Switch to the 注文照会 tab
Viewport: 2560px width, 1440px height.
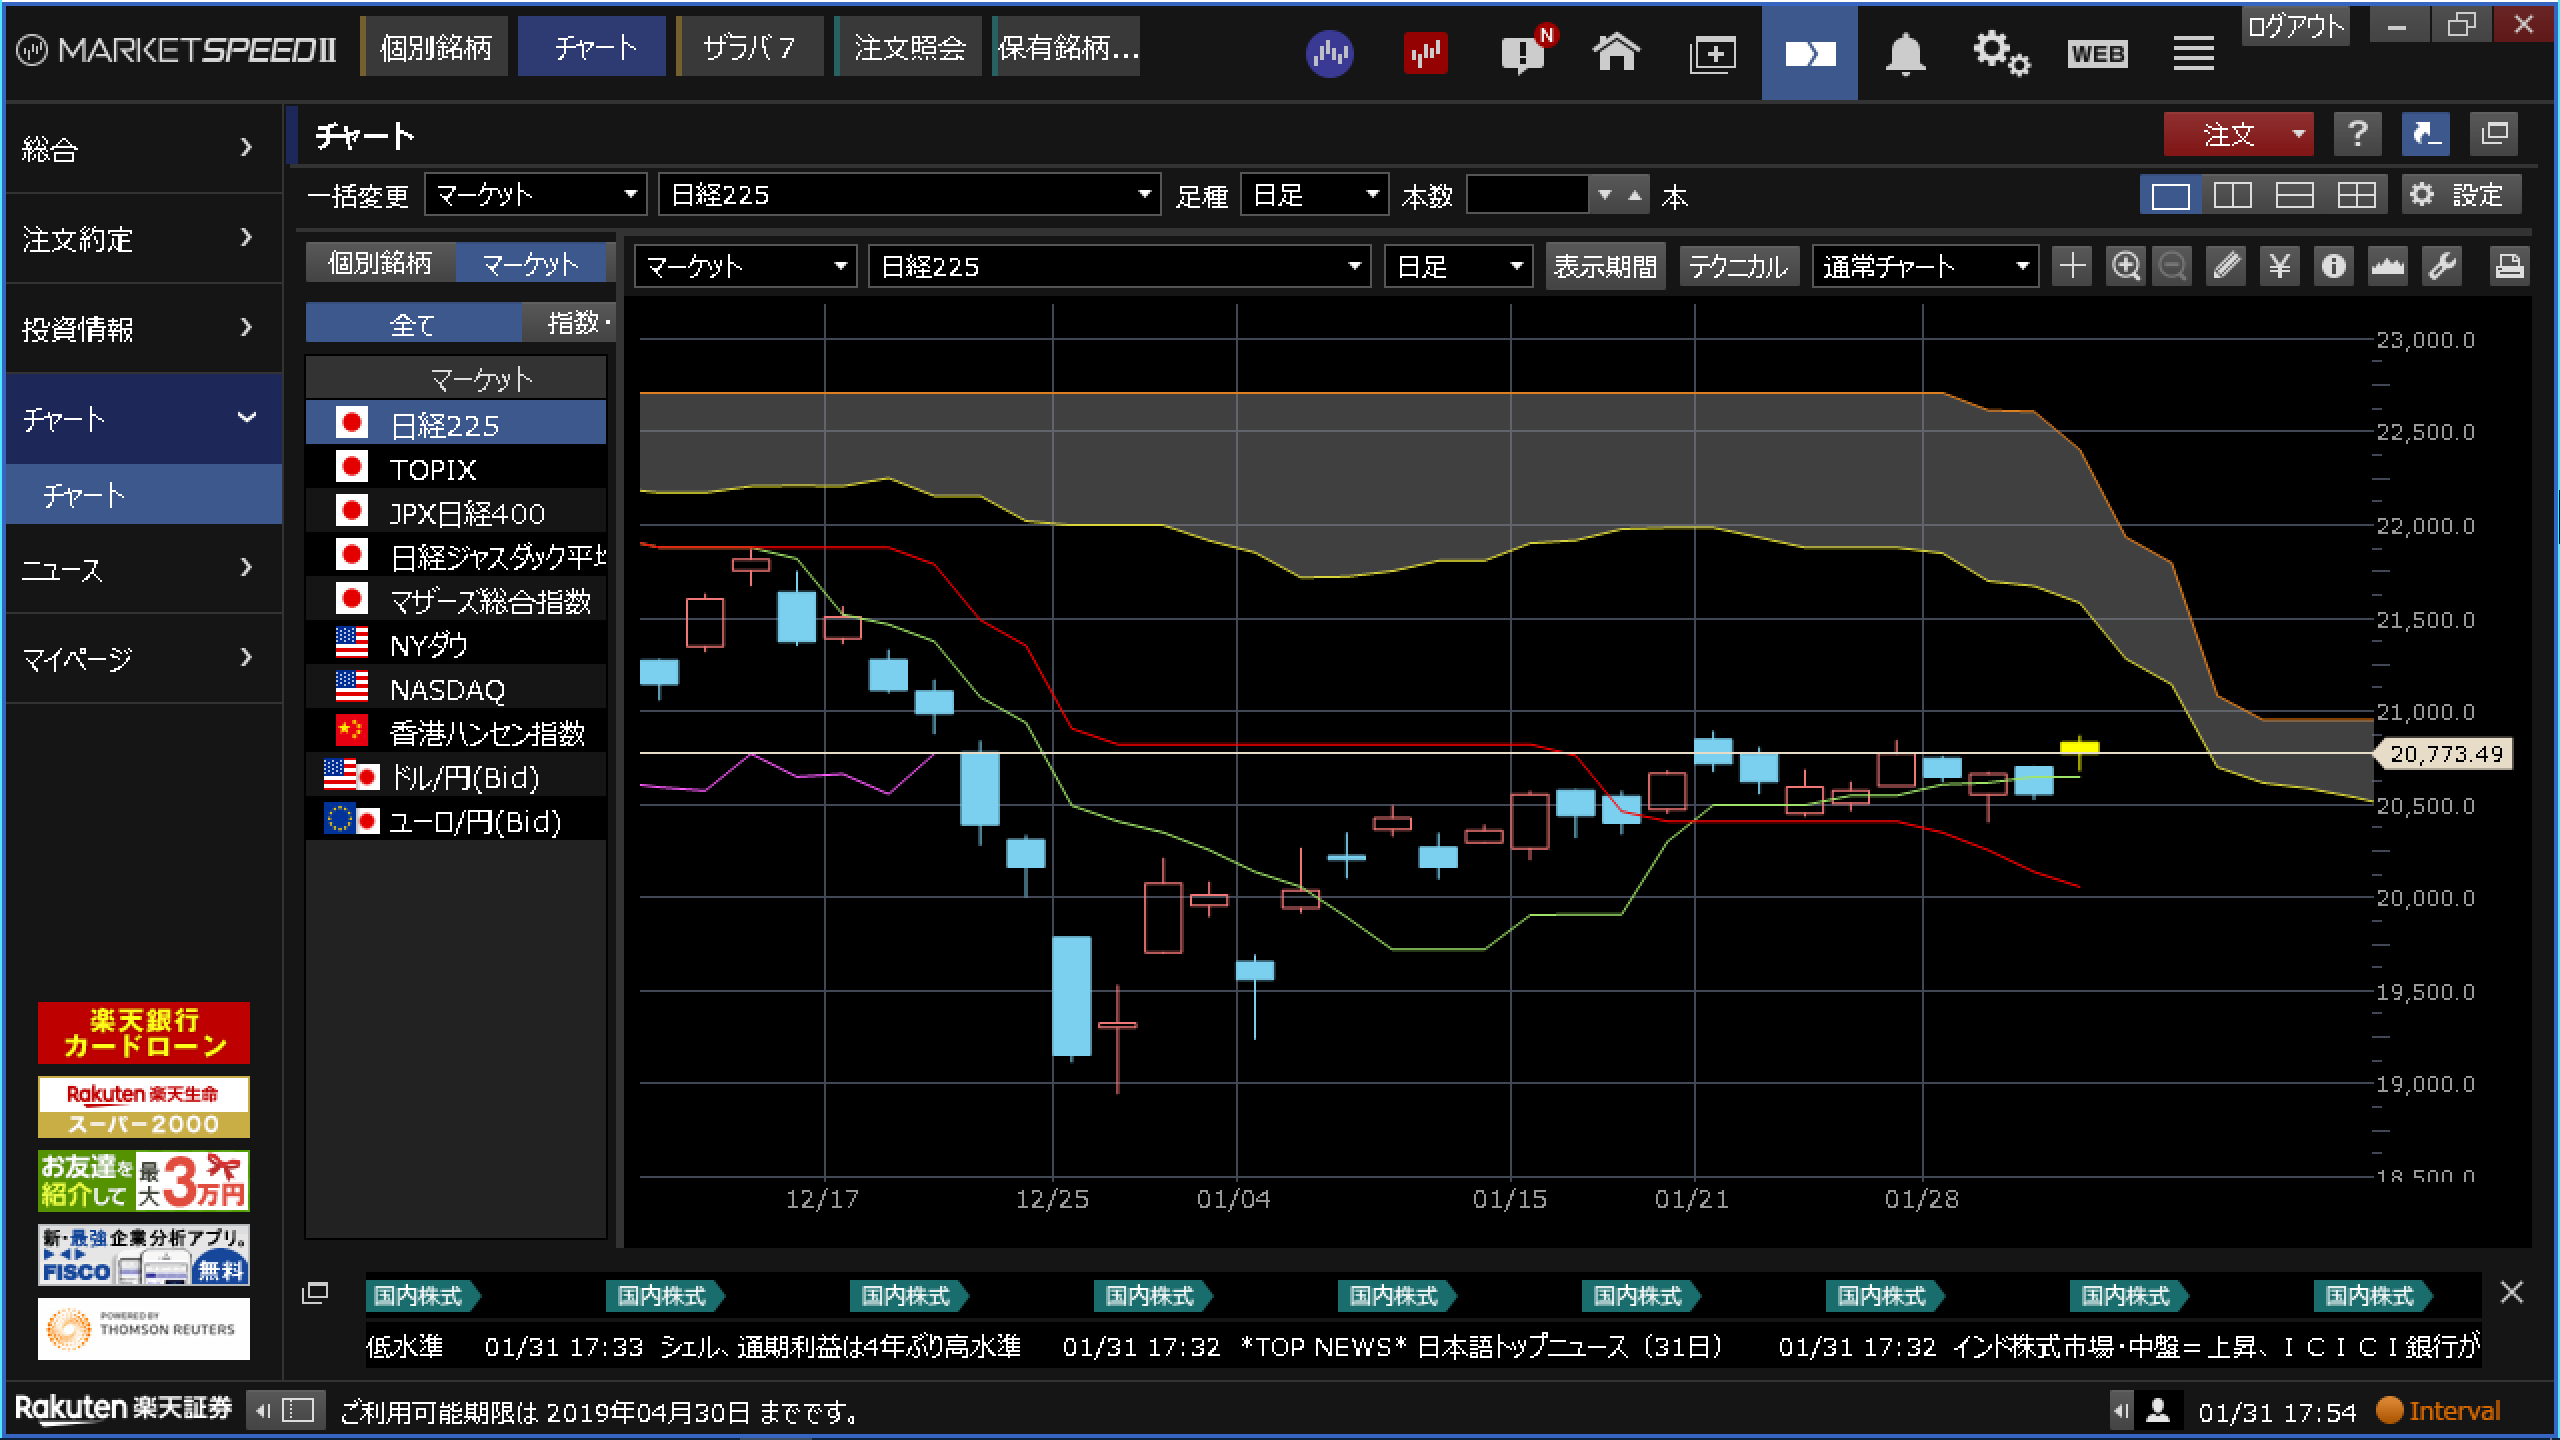(909, 47)
